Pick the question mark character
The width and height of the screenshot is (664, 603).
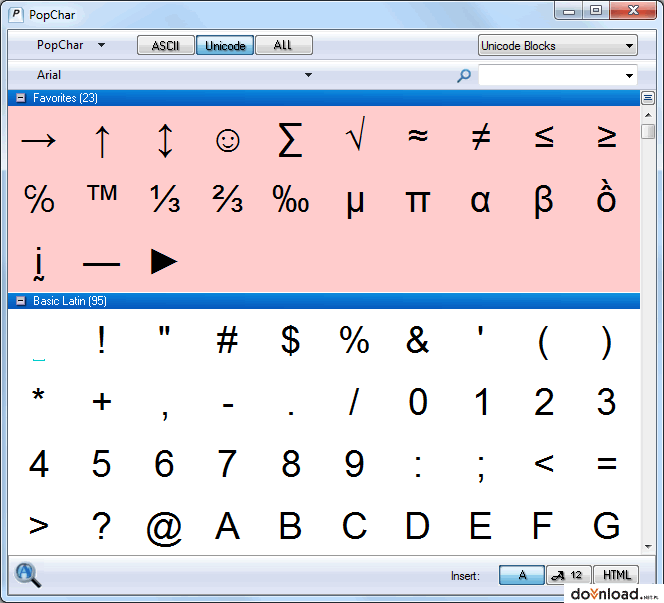pyautogui.click(x=102, y=526)
